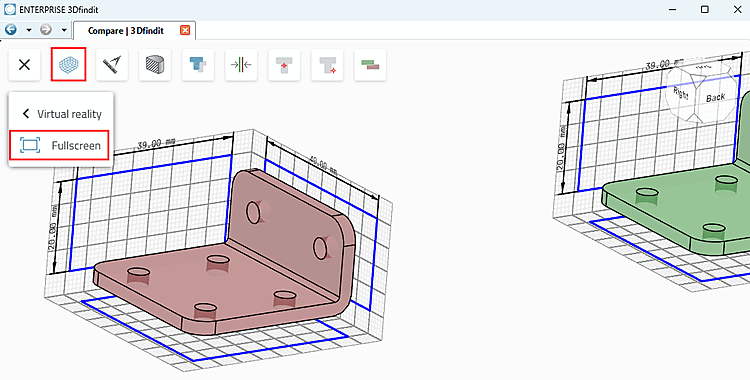750x380 pixels.
Task: Open the back history dropdown arrow
Action: (x=29, y=30)
